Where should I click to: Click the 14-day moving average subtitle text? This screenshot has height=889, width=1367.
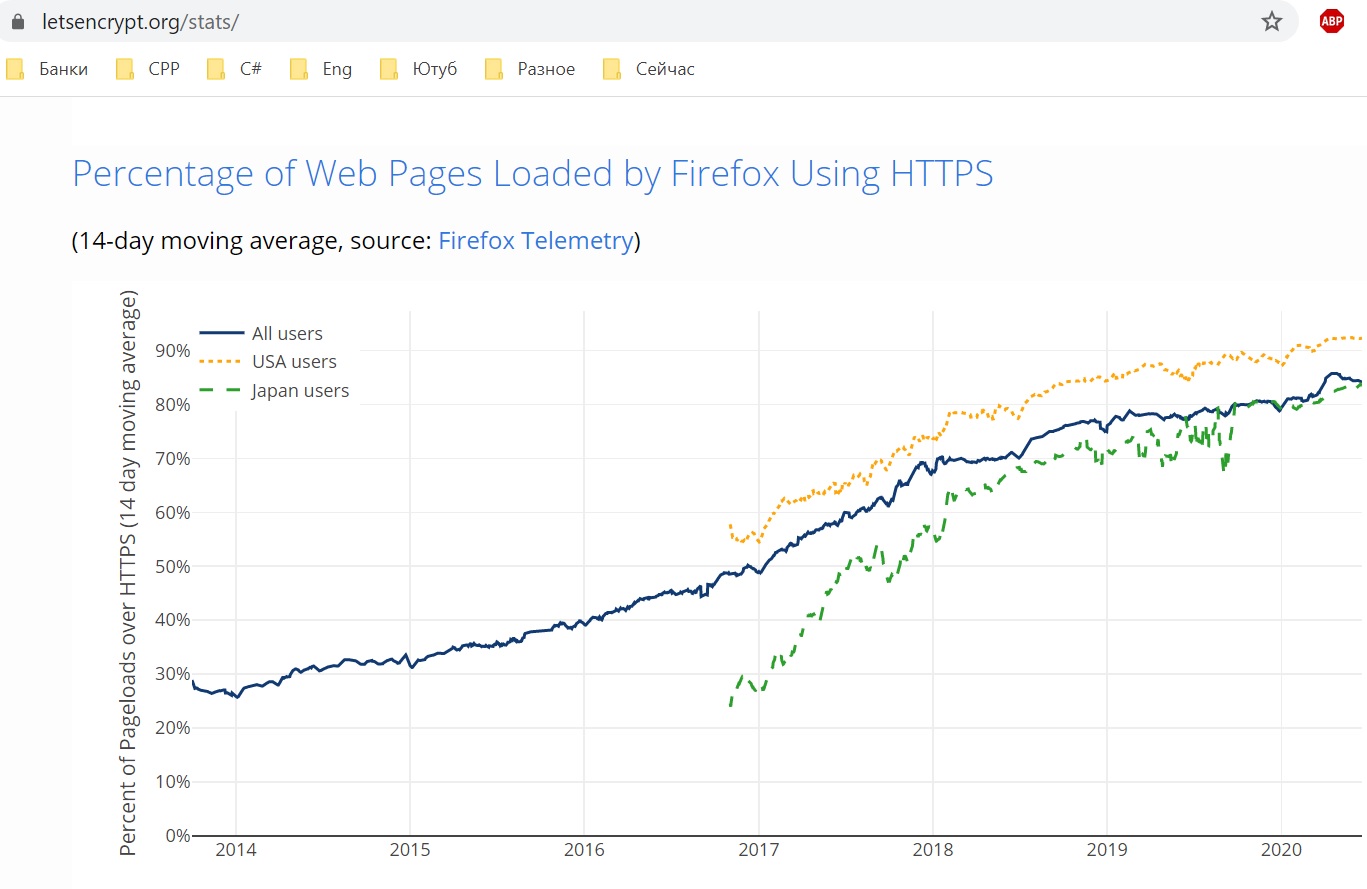[356, 241]
